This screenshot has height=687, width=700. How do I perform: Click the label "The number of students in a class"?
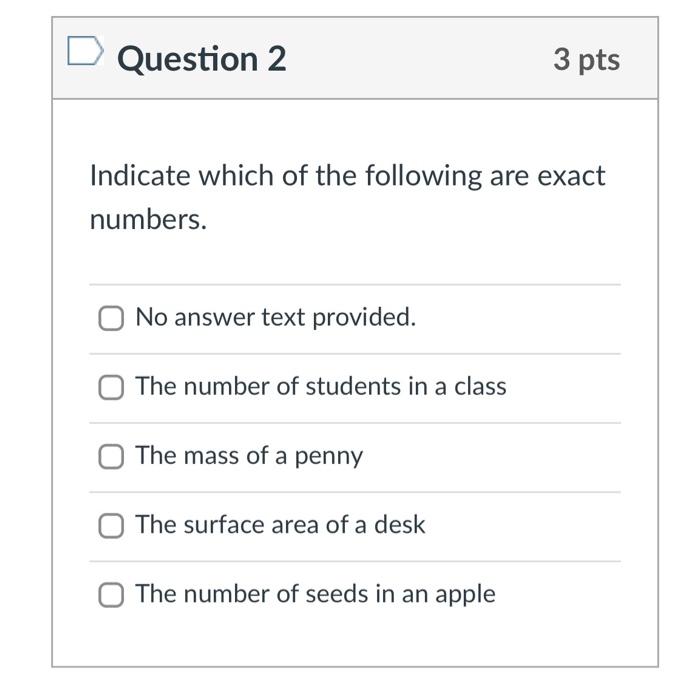321,387
